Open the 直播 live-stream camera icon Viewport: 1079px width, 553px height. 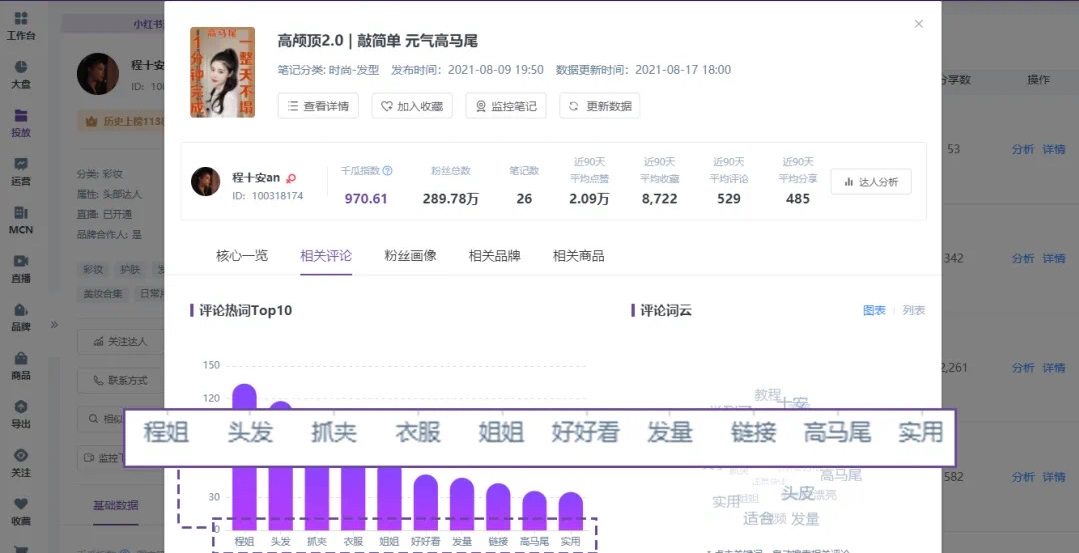pyautogui.click(x=21, y=261)
